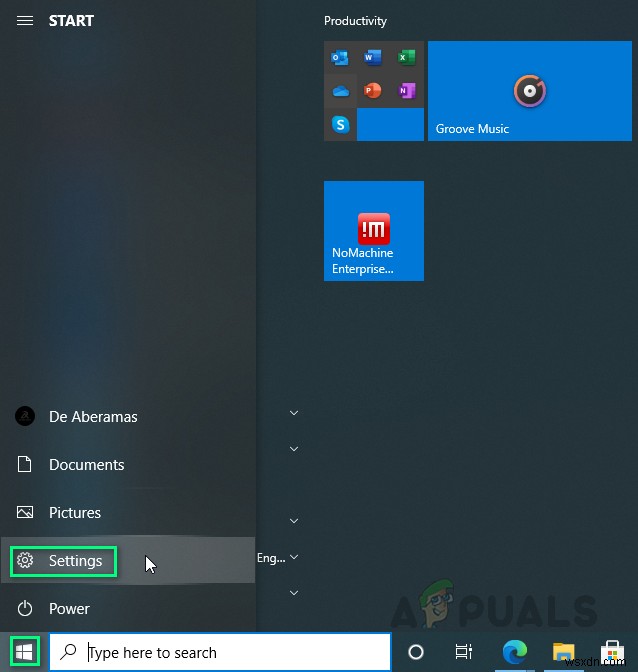
Task: Expand the chevron beside De Aberamas row
Action: point(294,413)
